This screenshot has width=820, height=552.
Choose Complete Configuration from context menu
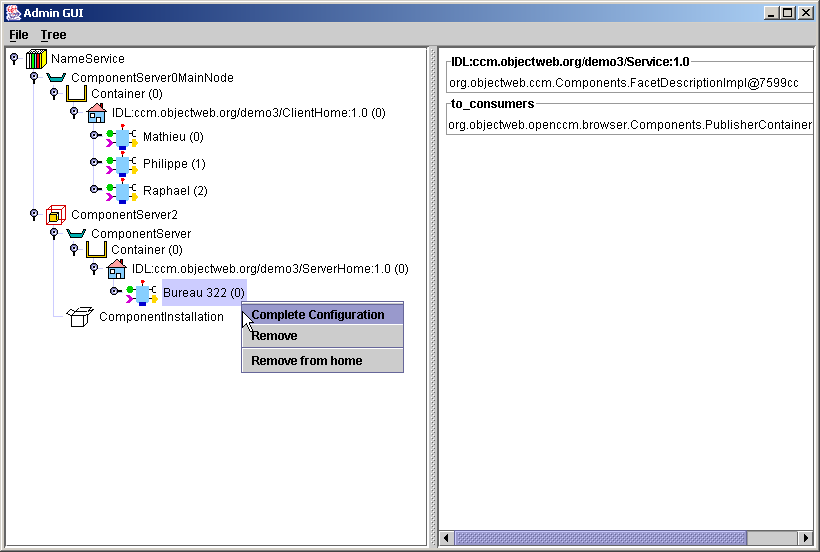coord(322,315)
